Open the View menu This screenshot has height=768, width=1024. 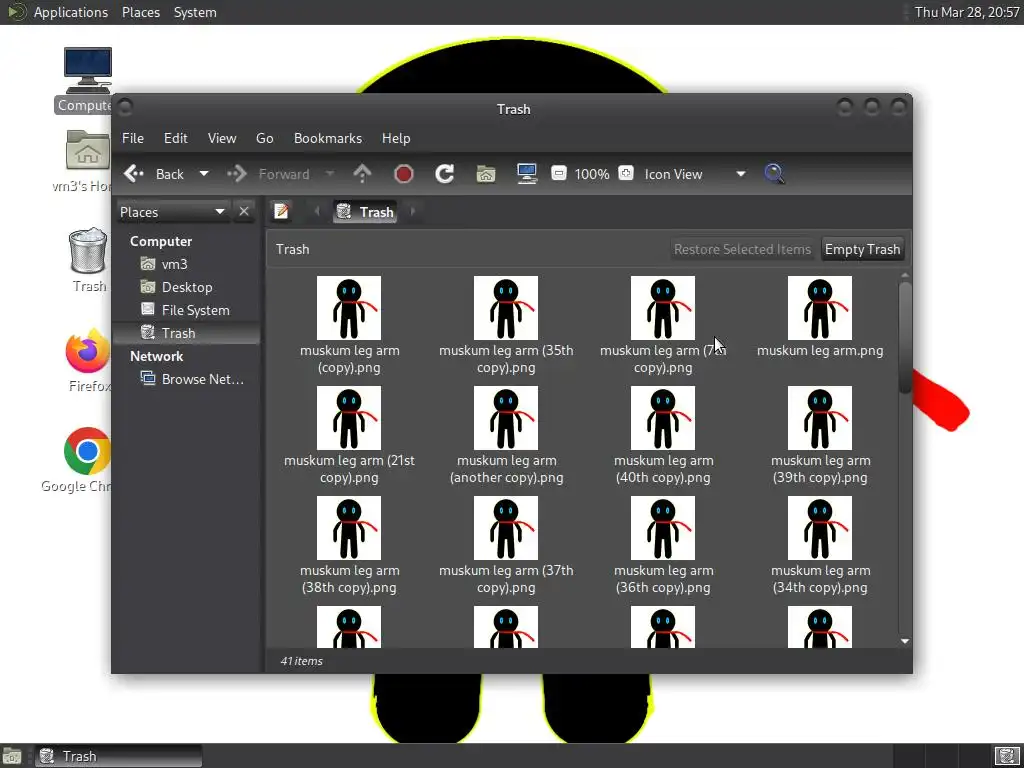(x=222, y=138)
